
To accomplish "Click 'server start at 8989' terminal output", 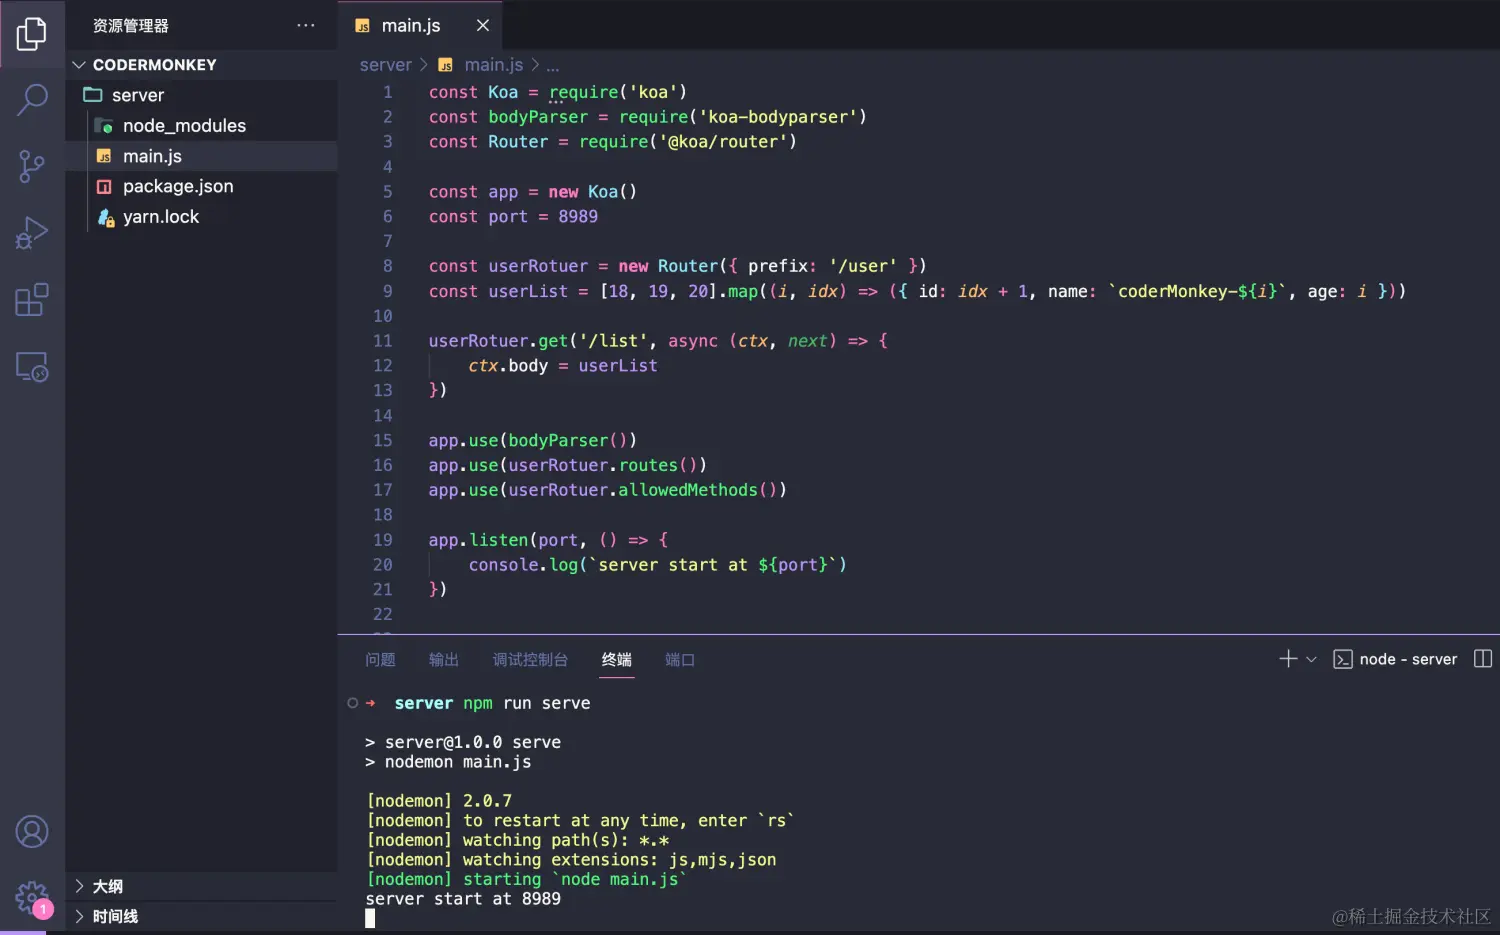I will pos(463,899).
